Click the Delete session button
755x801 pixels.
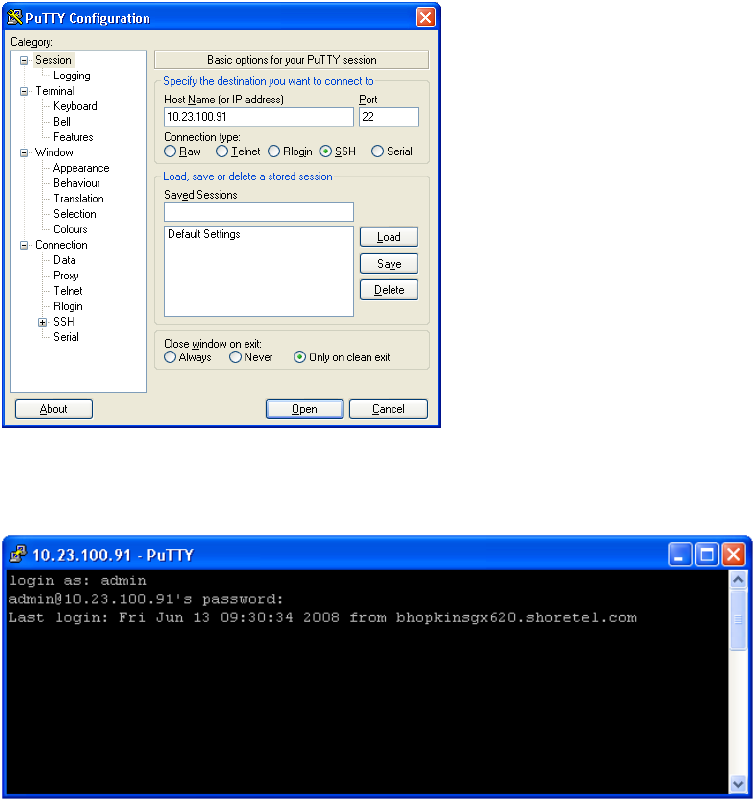(x=389, y=290)
